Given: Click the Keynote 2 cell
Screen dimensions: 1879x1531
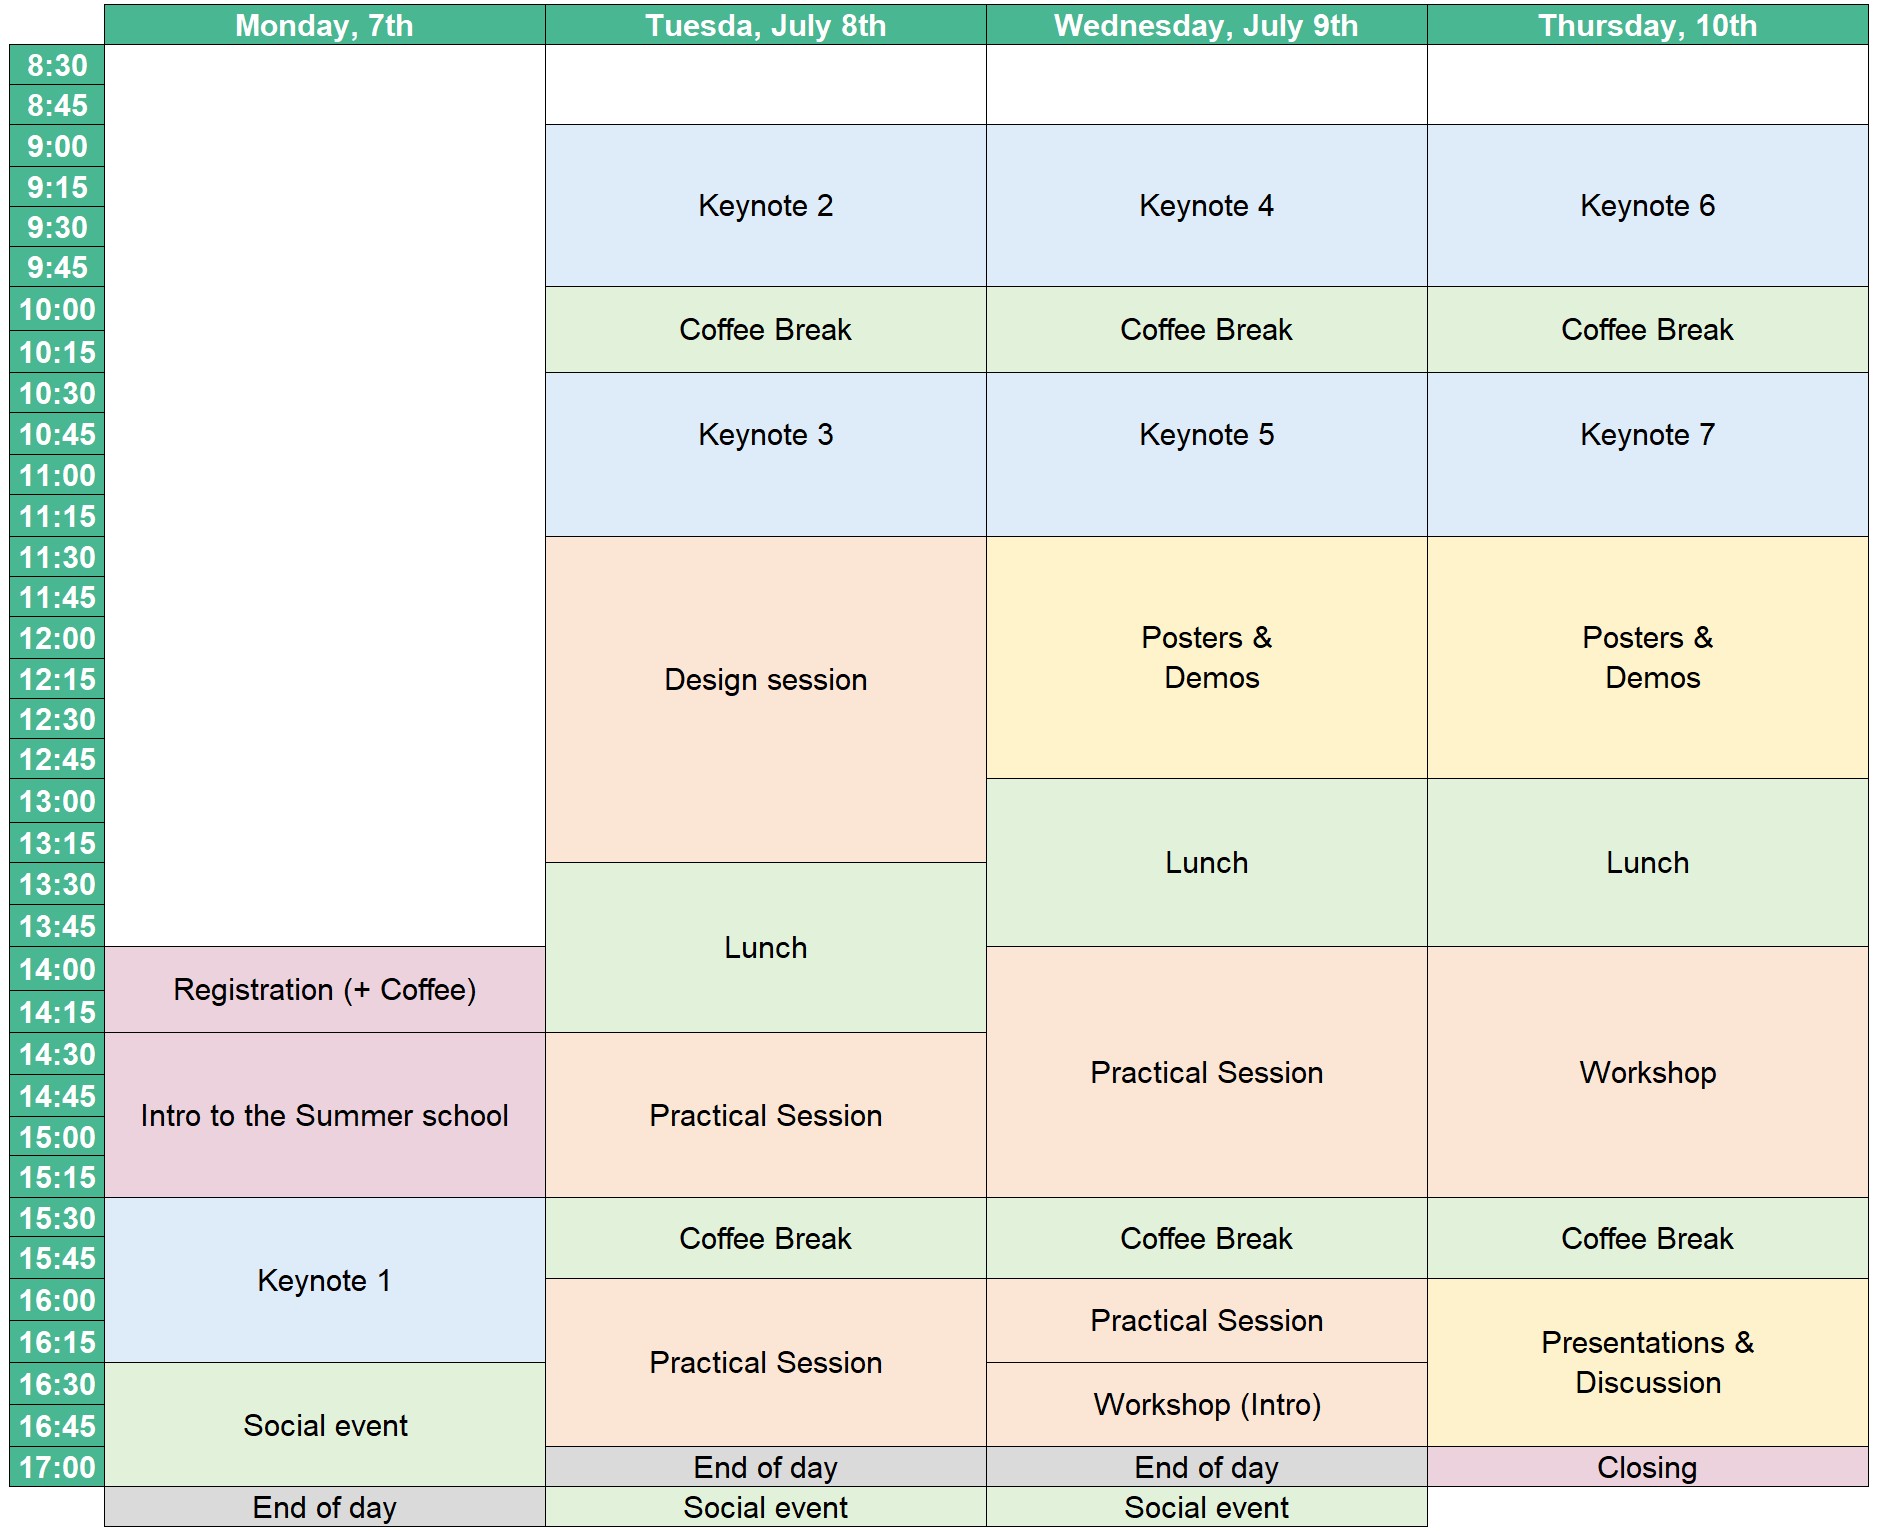Looking at the screenshot, I should coord(766,206).
